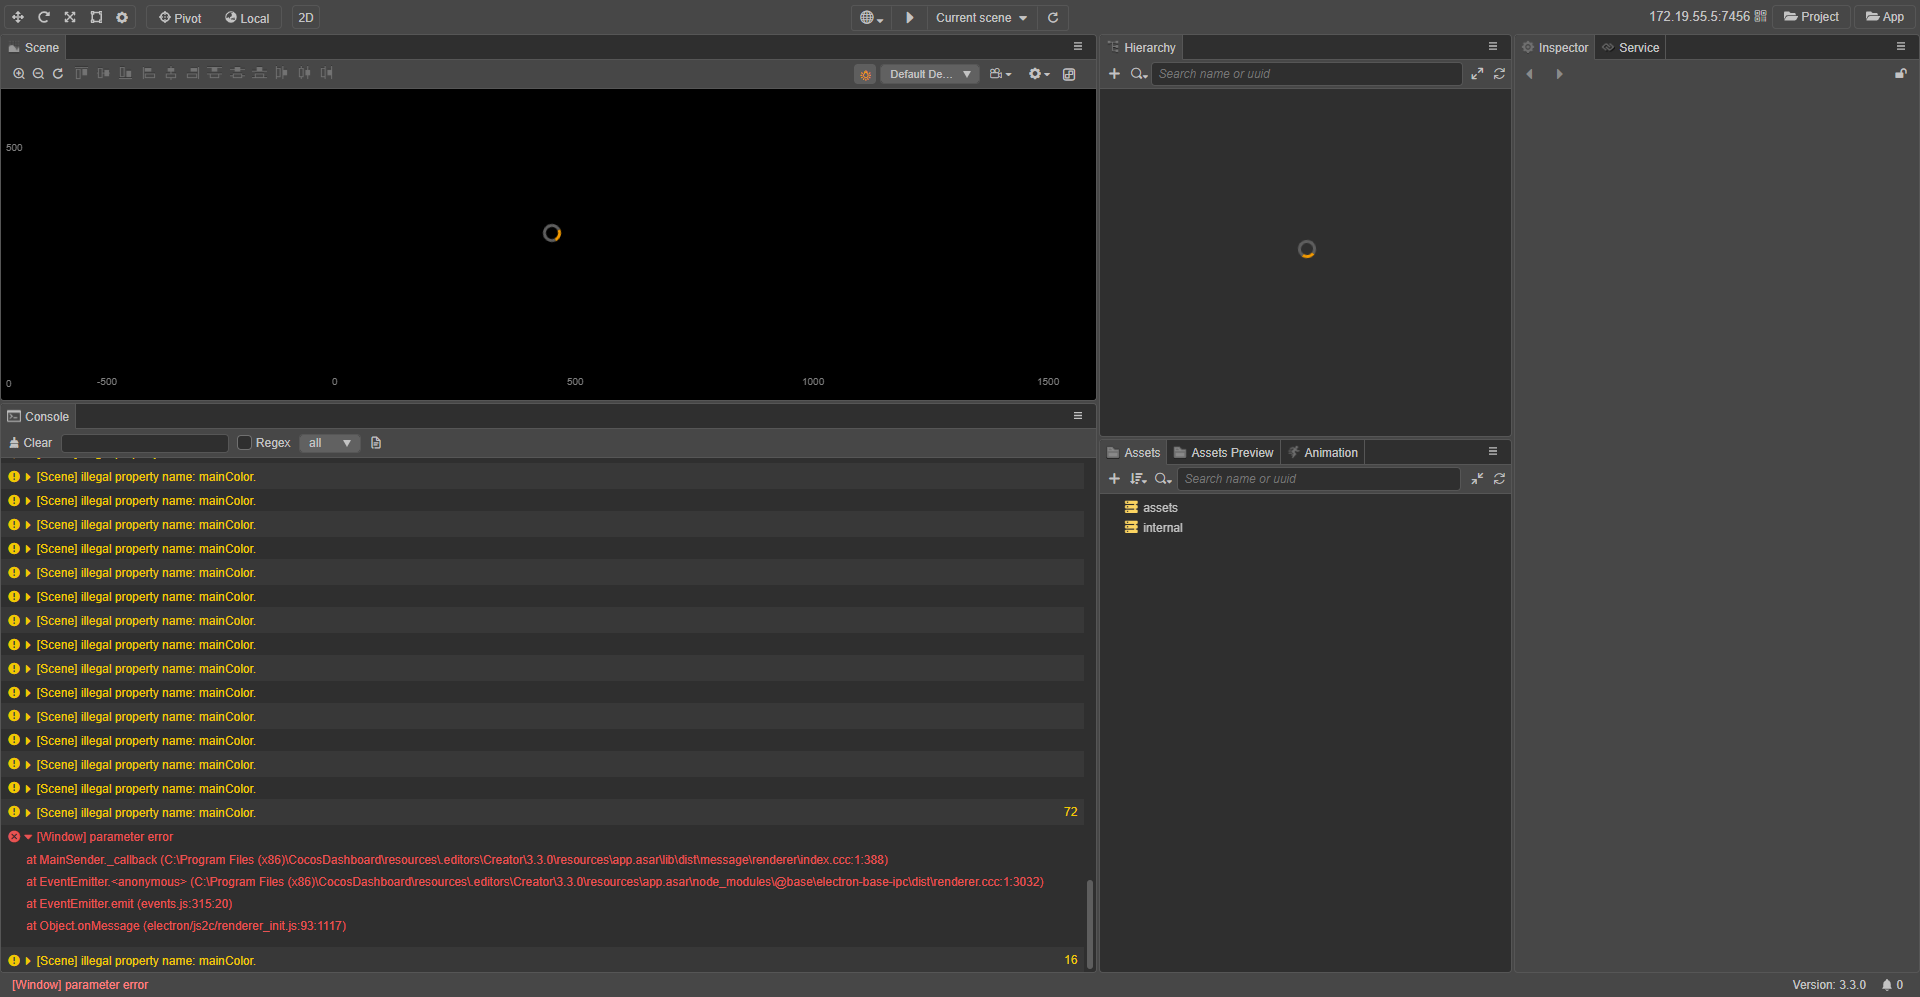1920x997 pixels.
Task: Go back in Inspector history
Action: [1529, 74]
